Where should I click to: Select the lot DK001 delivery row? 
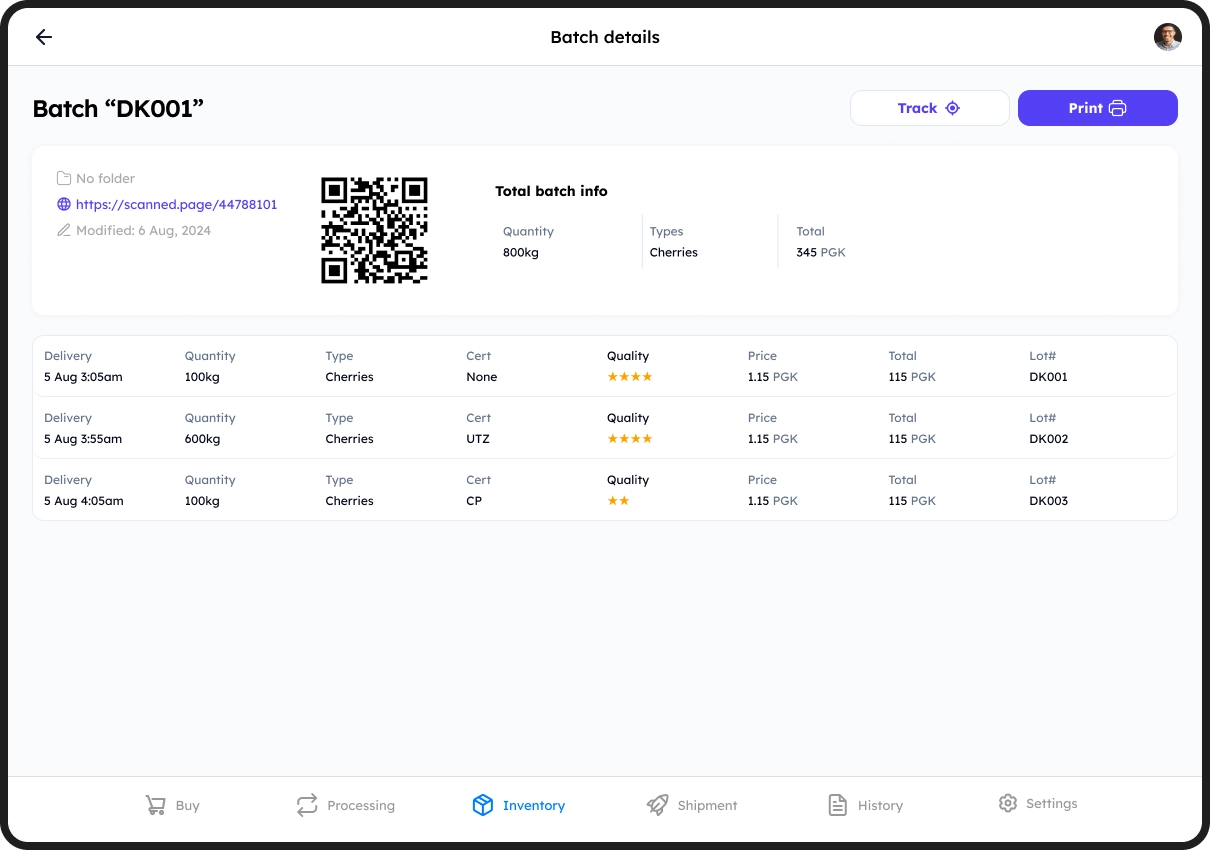coord(605,366)
